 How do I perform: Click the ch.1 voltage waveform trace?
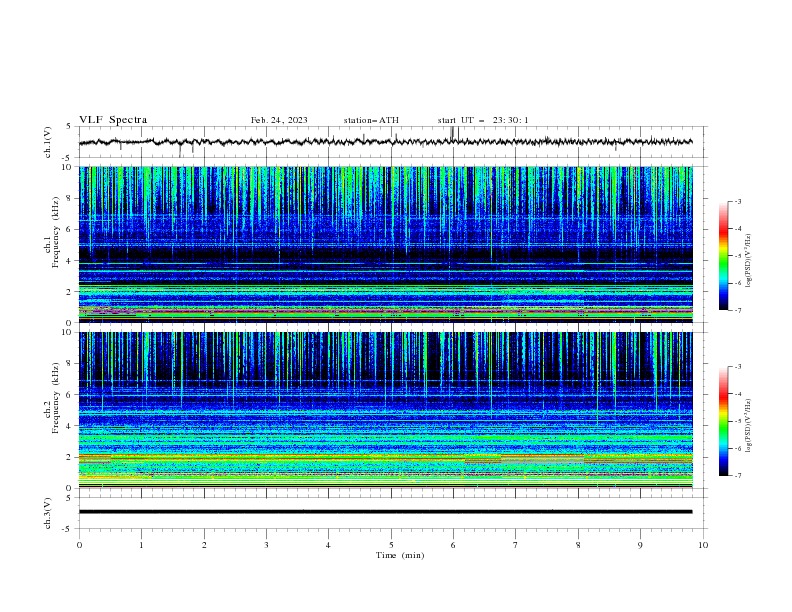click(x=385, y=142)
